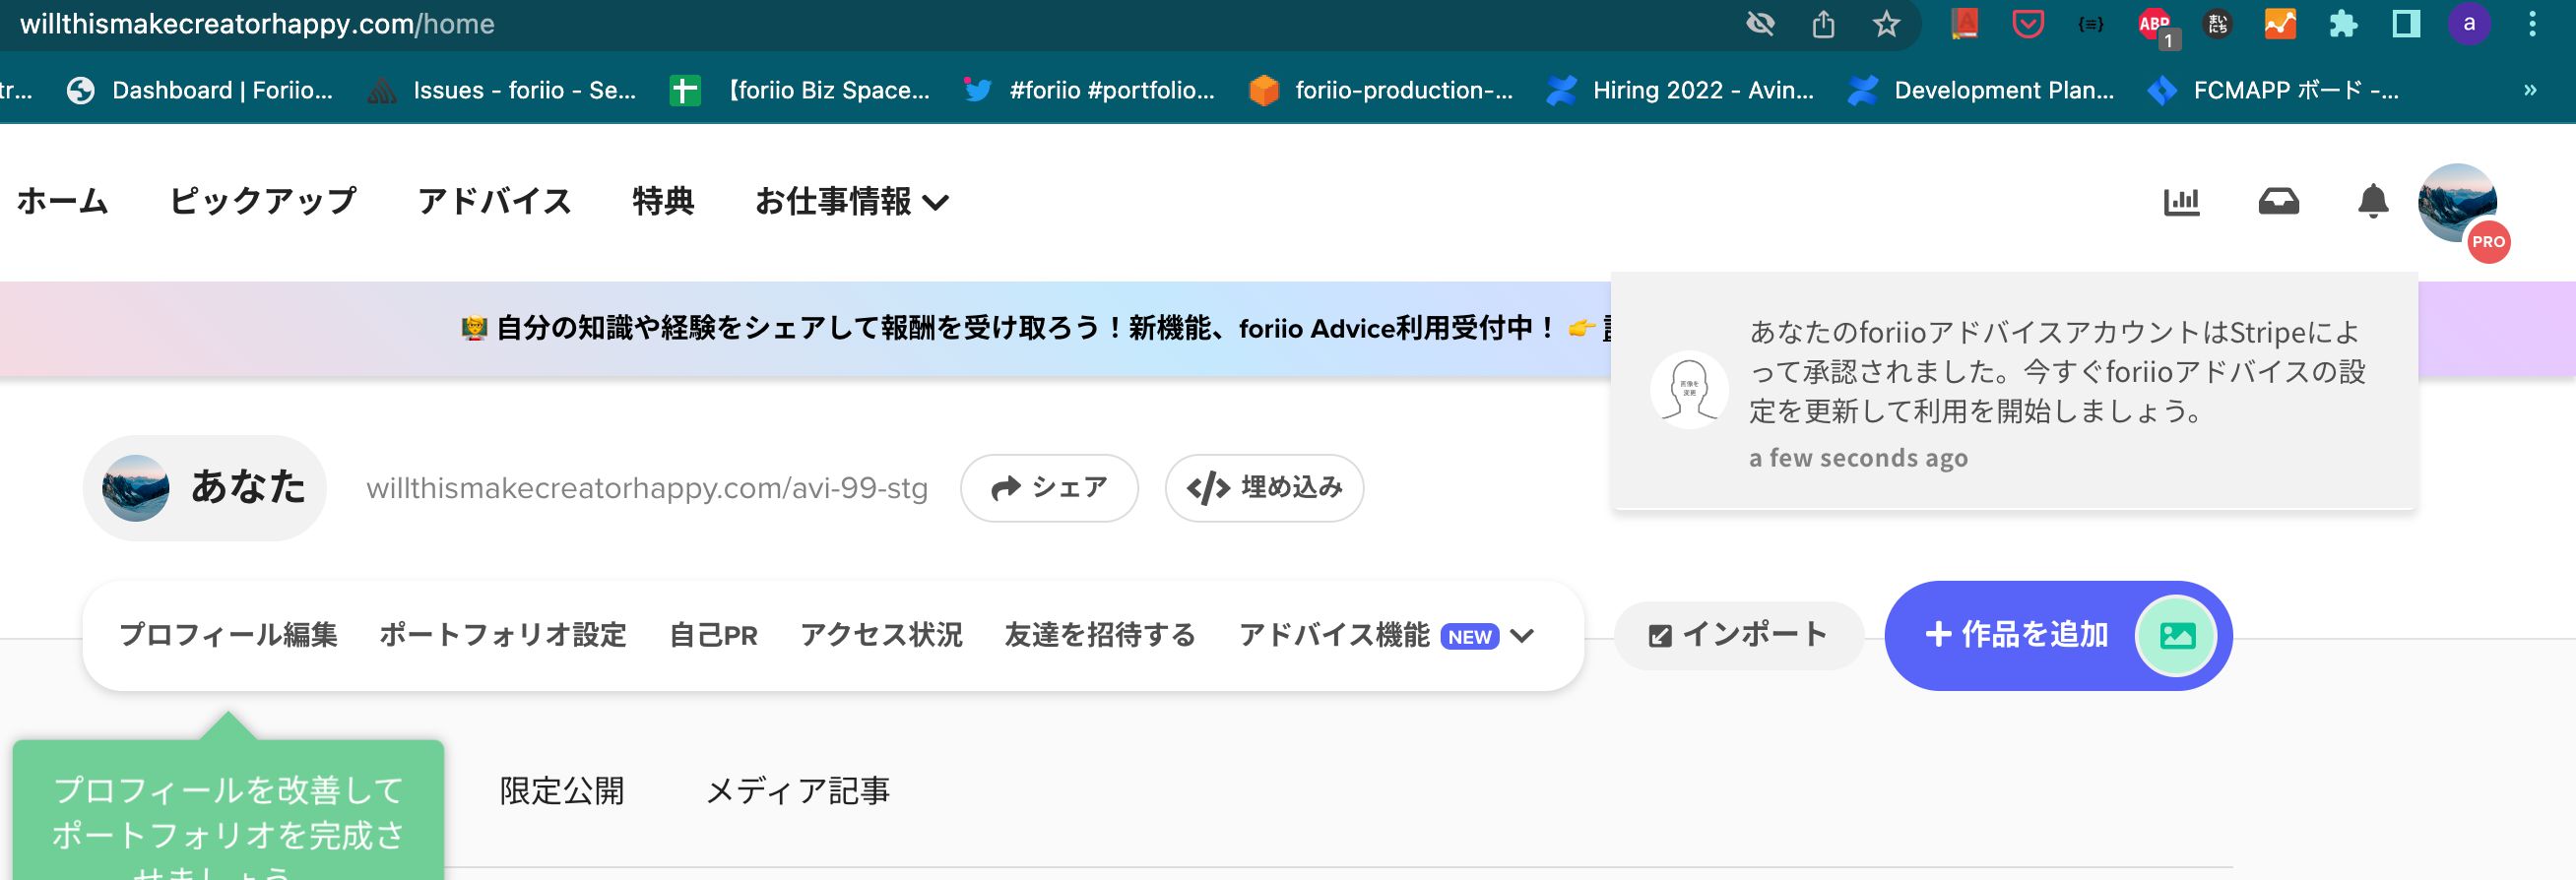Viewport: 2576px width, 880px height.
Task: Open アドバイス navigation item
Action: pos(494,201)
